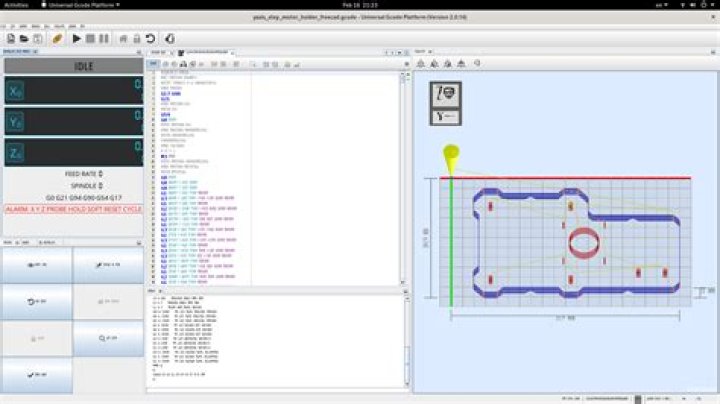The width and height of the screenshot is (720, 404).
Task: Home the machine via toolbar house icon
Action: click(123, 39)
